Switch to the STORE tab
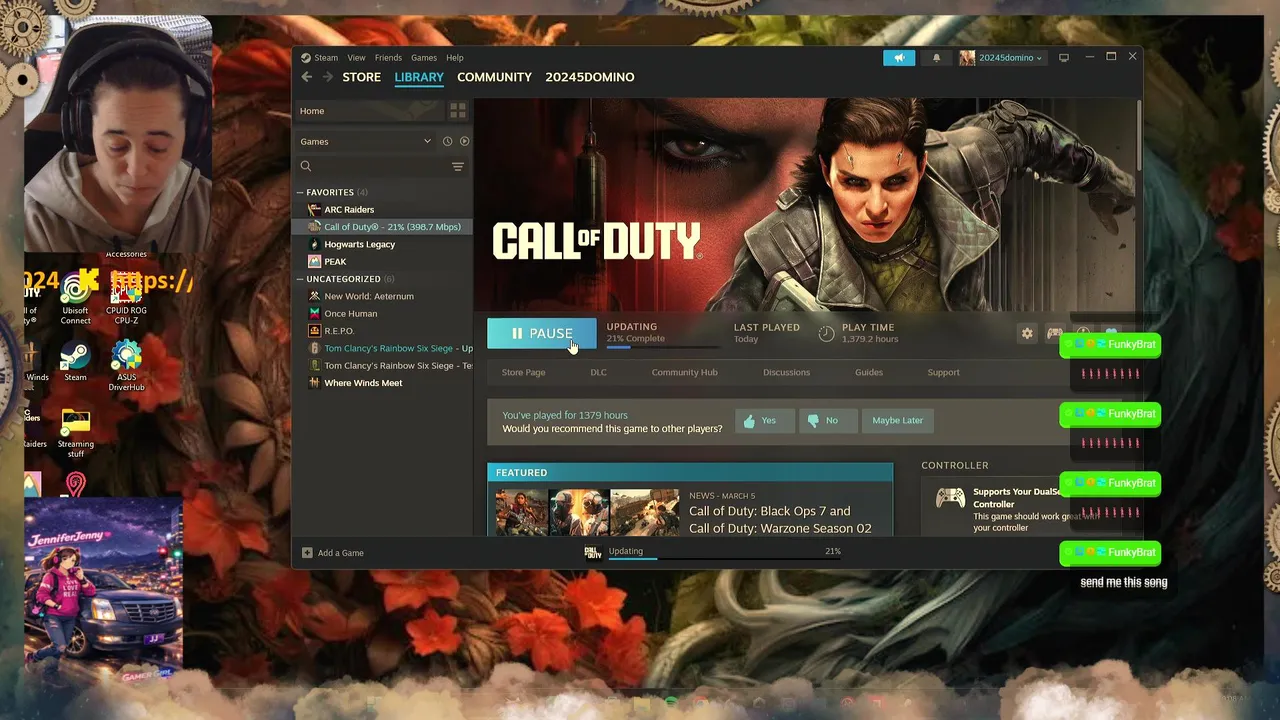 click(361, 77)
